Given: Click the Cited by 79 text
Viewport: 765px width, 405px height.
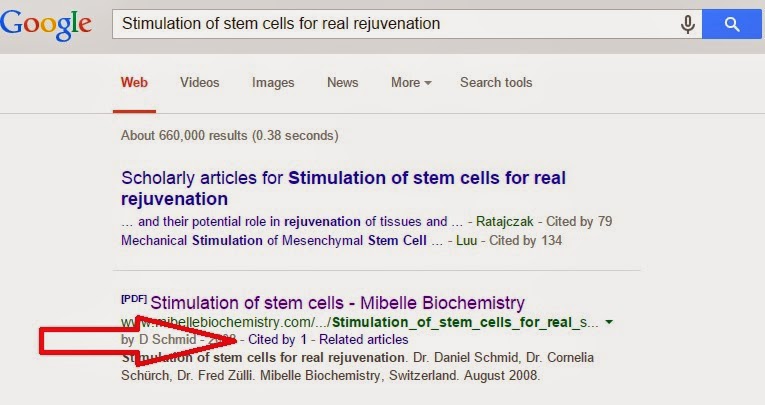Looking at the screenshot, I should 579,222.
